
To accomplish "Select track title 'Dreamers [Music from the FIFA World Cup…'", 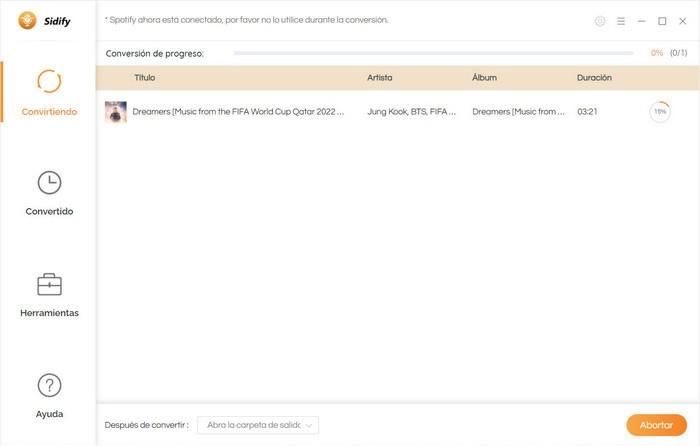I will (238, 112).
